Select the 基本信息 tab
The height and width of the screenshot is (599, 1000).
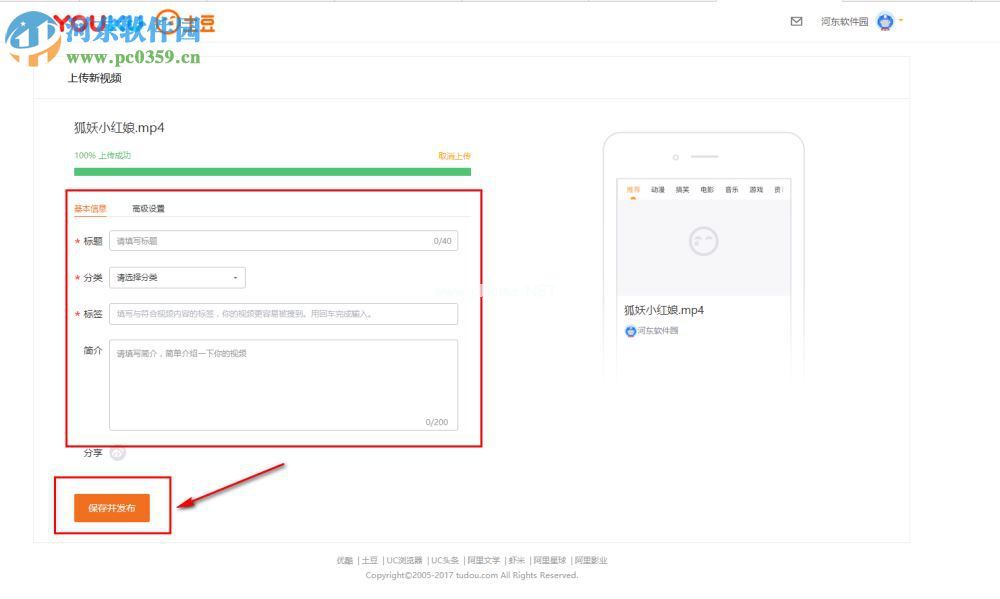[90, 209]
